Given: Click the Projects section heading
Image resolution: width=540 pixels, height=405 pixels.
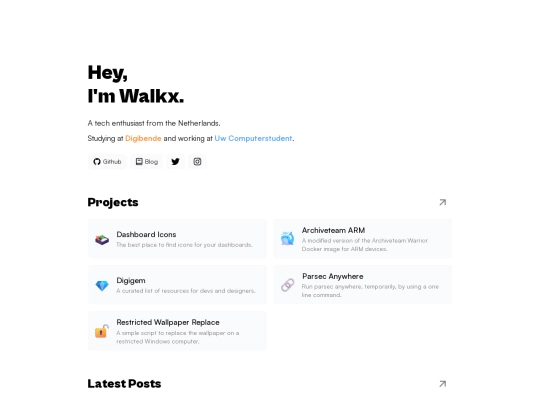Looking at the screenshot, I should point(113,202).
